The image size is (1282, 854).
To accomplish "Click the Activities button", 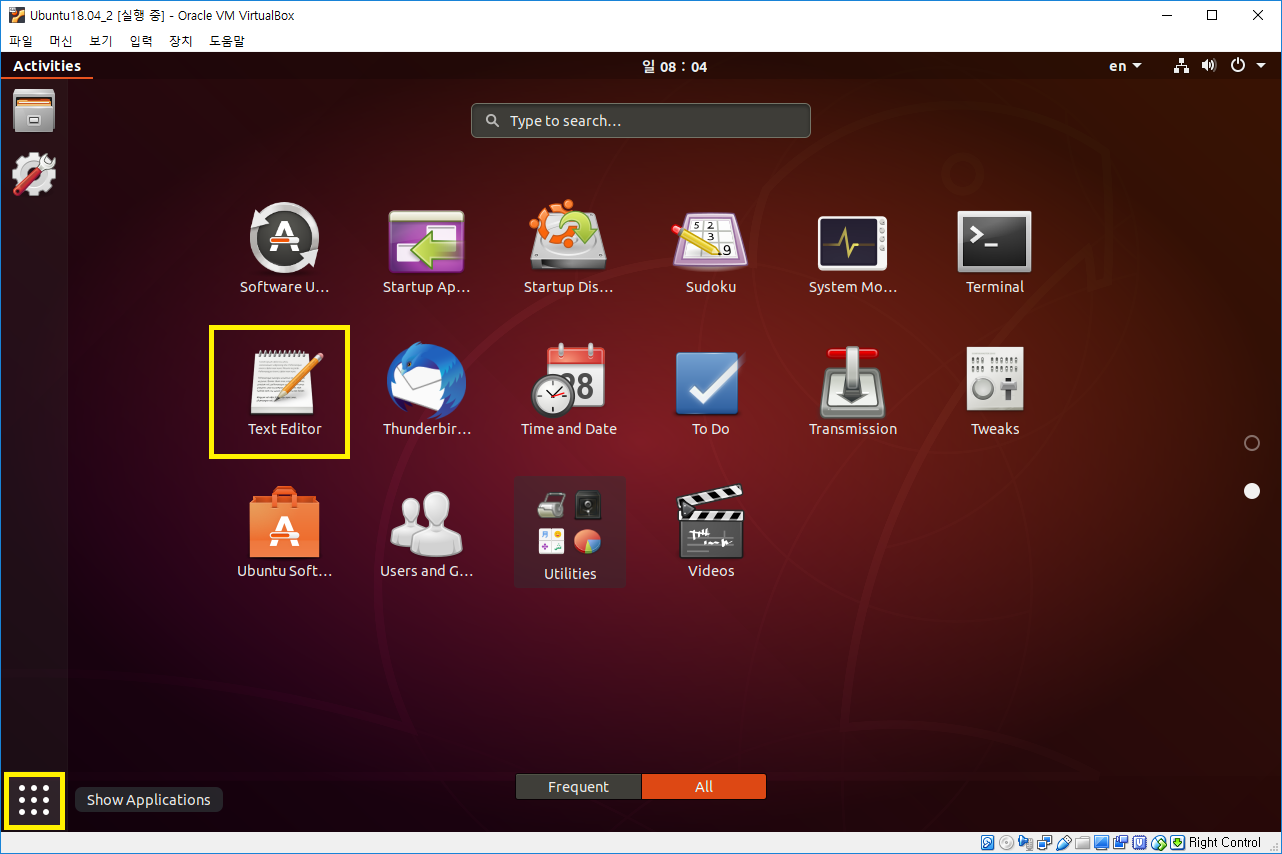I will pos(47,66).
